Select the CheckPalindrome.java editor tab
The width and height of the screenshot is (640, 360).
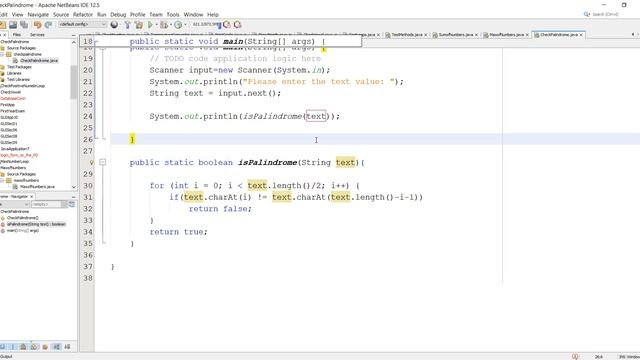coord(558,35)
